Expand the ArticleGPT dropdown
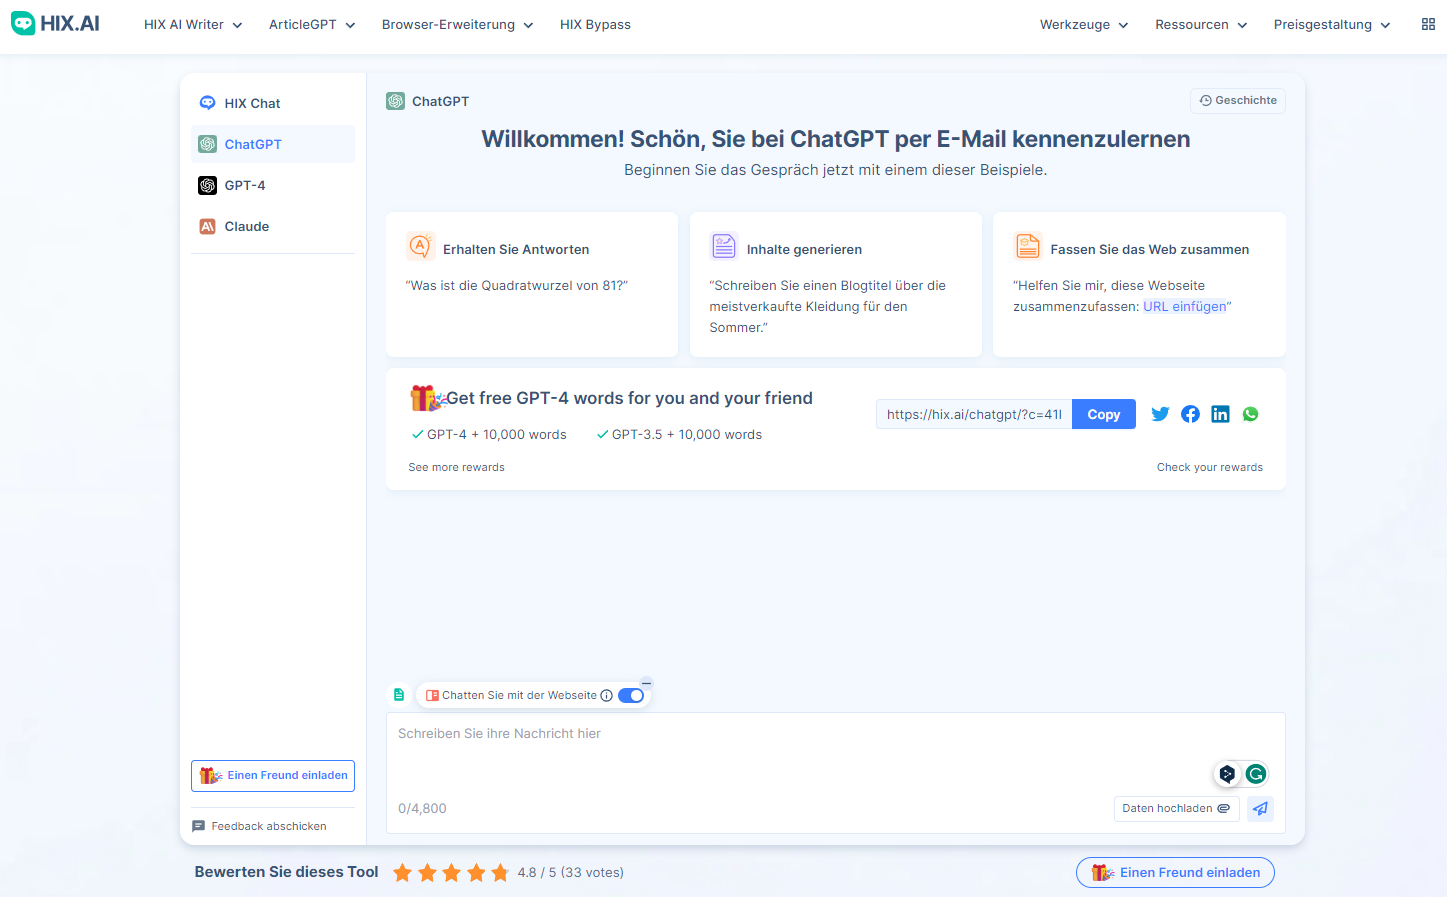 click(312, 24)
